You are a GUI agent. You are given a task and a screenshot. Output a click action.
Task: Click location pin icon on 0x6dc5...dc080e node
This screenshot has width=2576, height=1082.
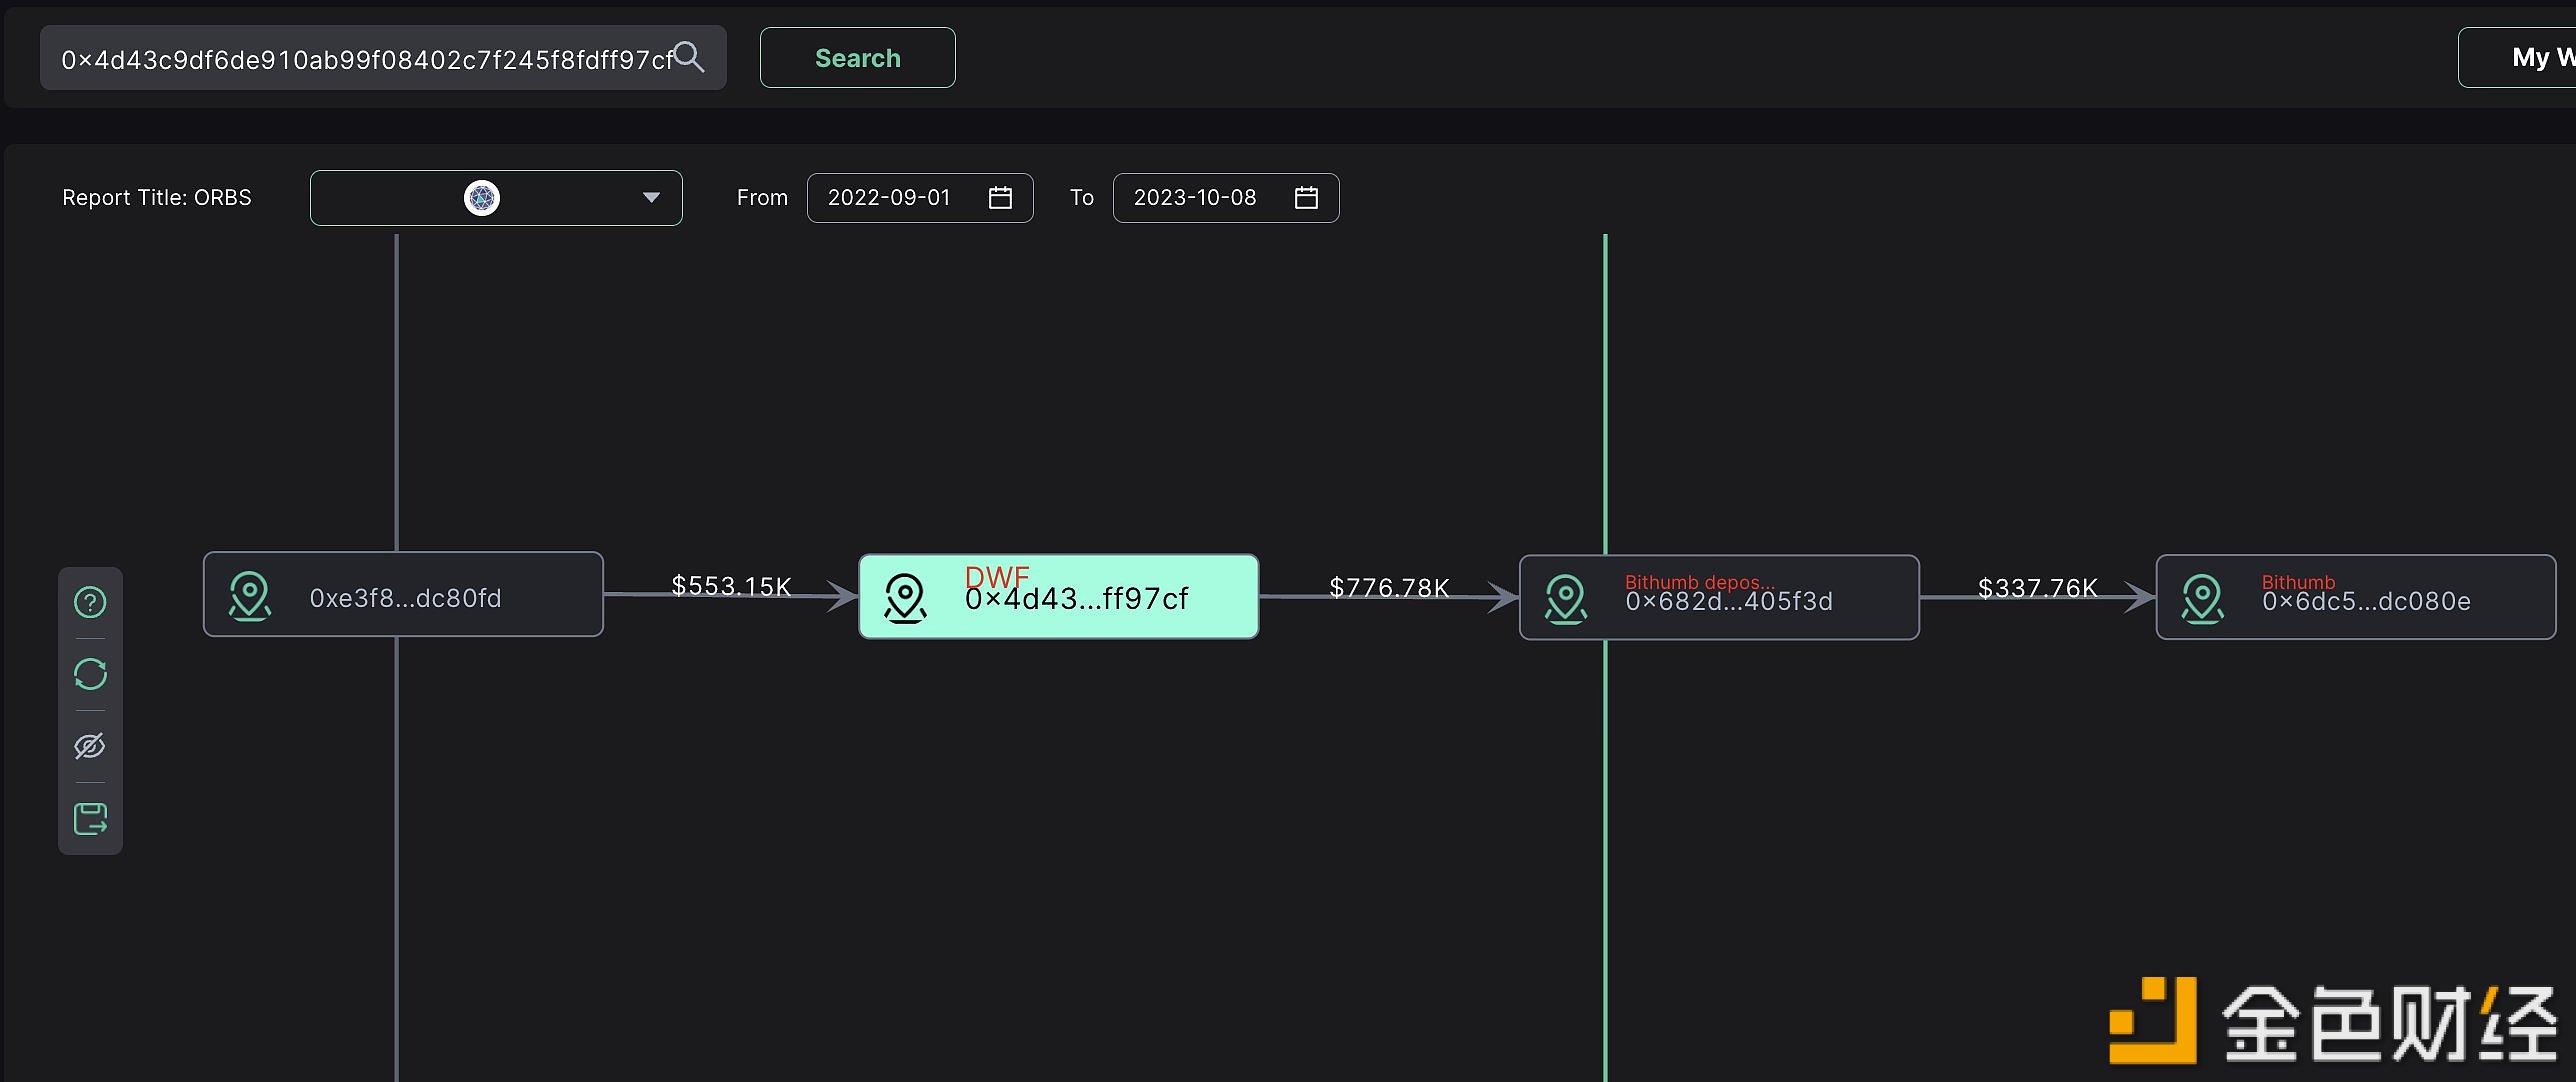[x=2202, y=599]
